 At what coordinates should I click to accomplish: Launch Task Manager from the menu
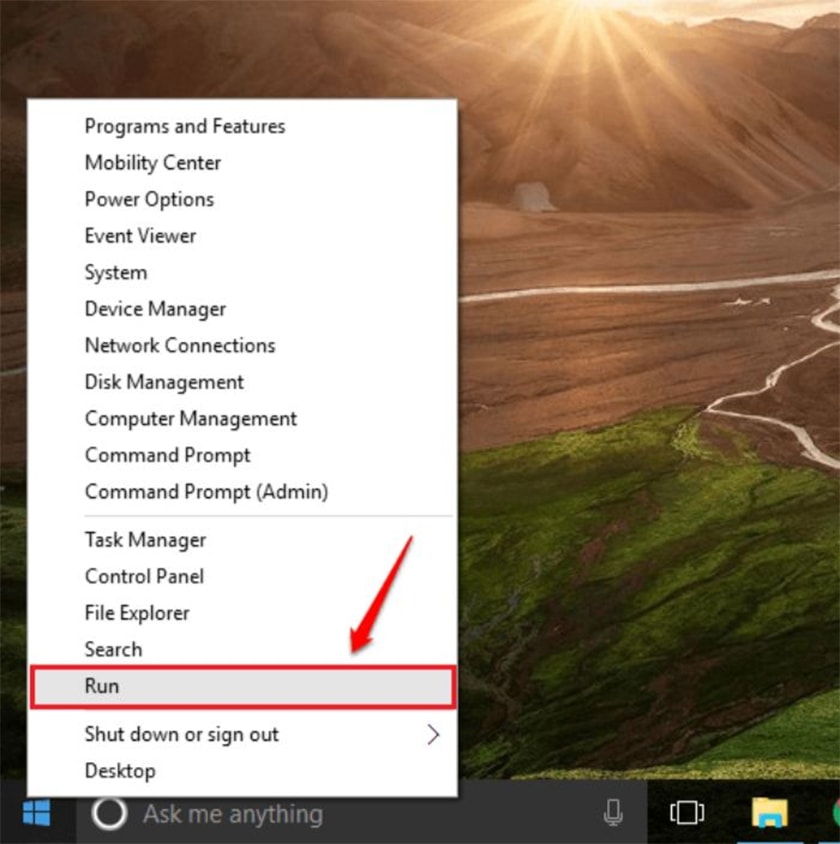point(145,540)
